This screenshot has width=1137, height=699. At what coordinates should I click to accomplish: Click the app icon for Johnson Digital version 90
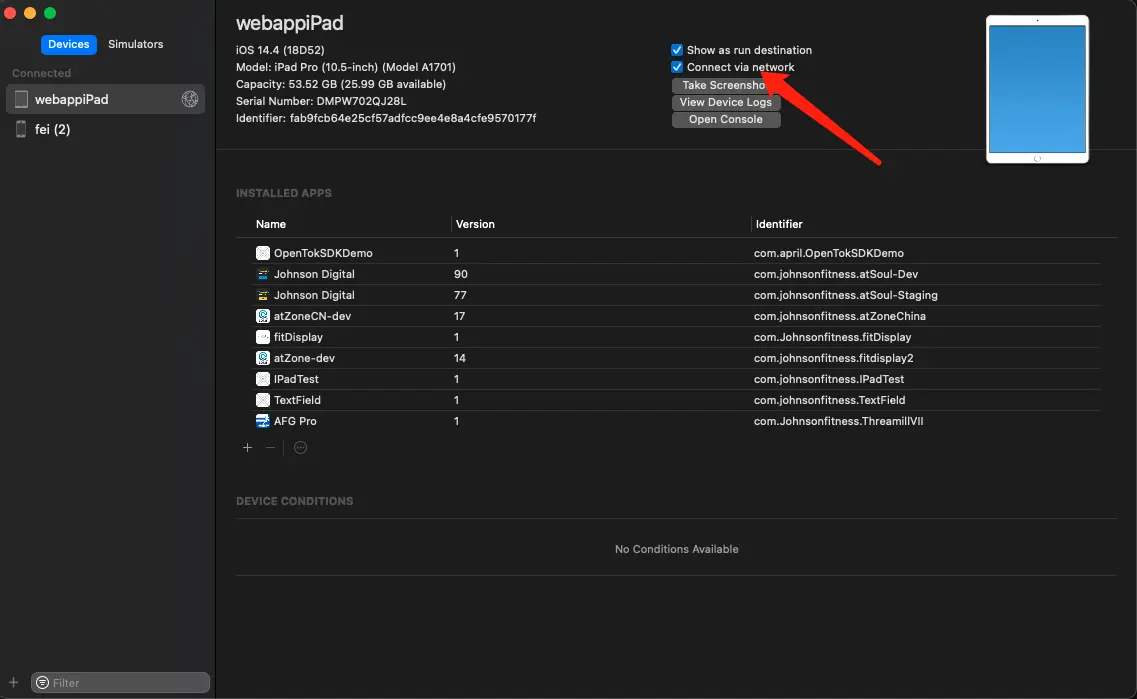[262, 274]
